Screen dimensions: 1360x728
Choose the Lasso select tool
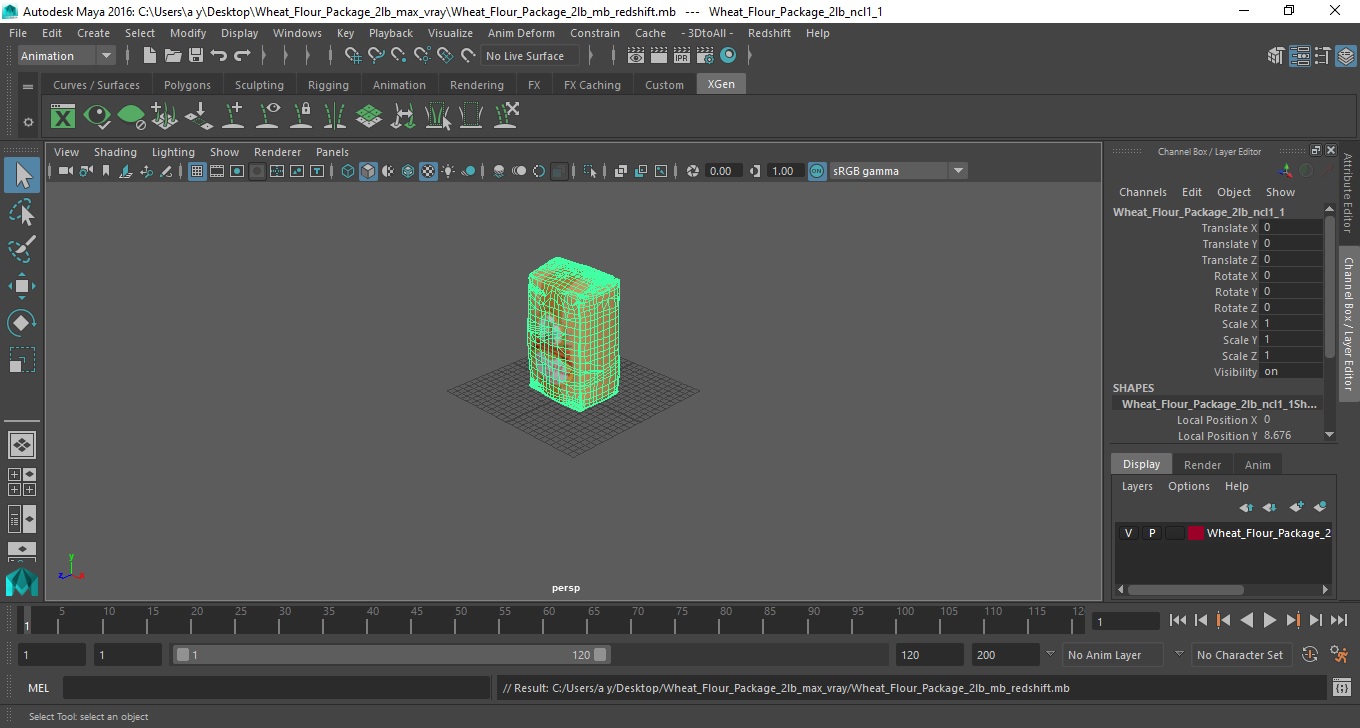(x=22, y=213)
